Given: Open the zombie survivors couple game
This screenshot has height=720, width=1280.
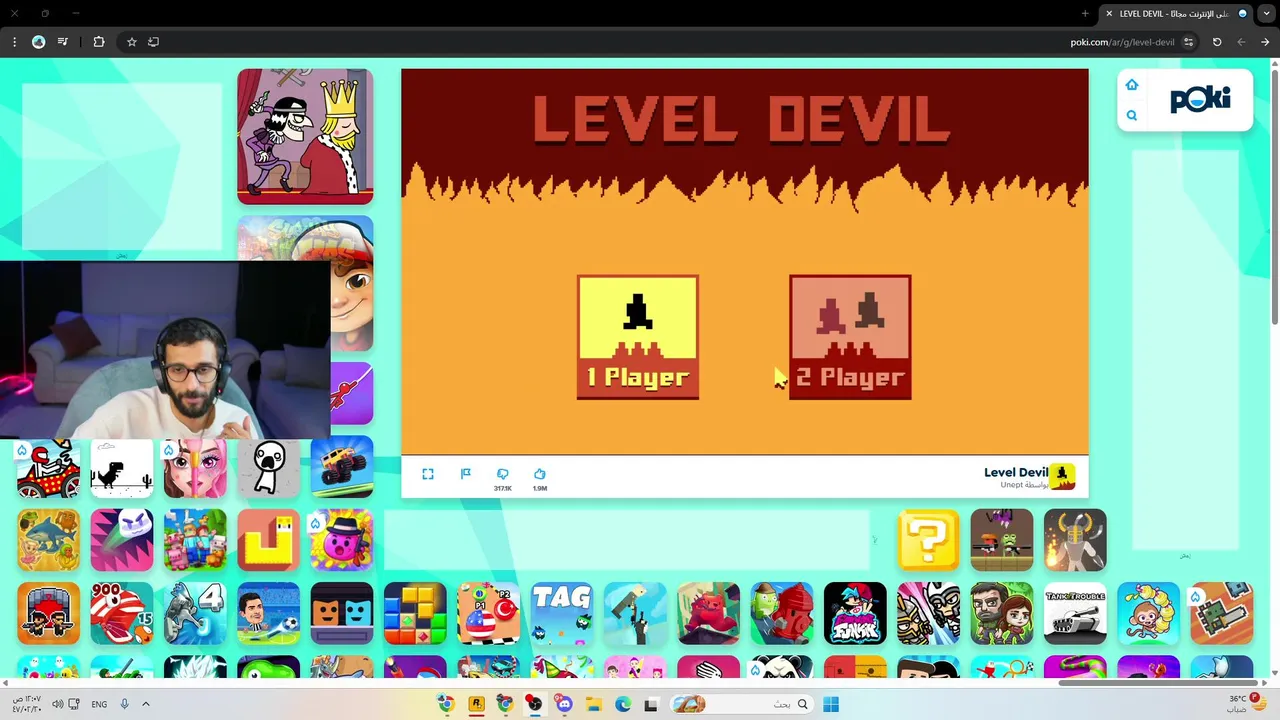Looking at the screenshot, I should pos(1002,614).
